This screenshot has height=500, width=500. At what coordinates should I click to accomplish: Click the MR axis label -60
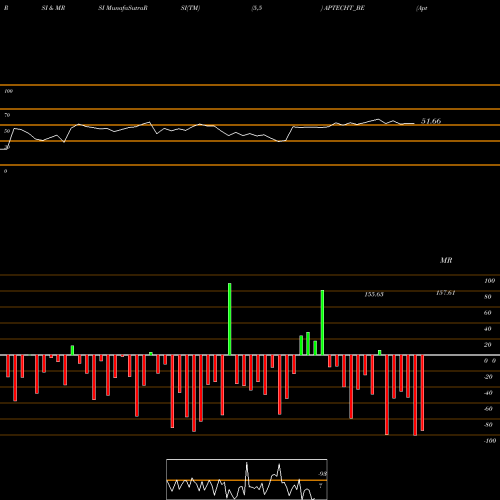(488, 409)
